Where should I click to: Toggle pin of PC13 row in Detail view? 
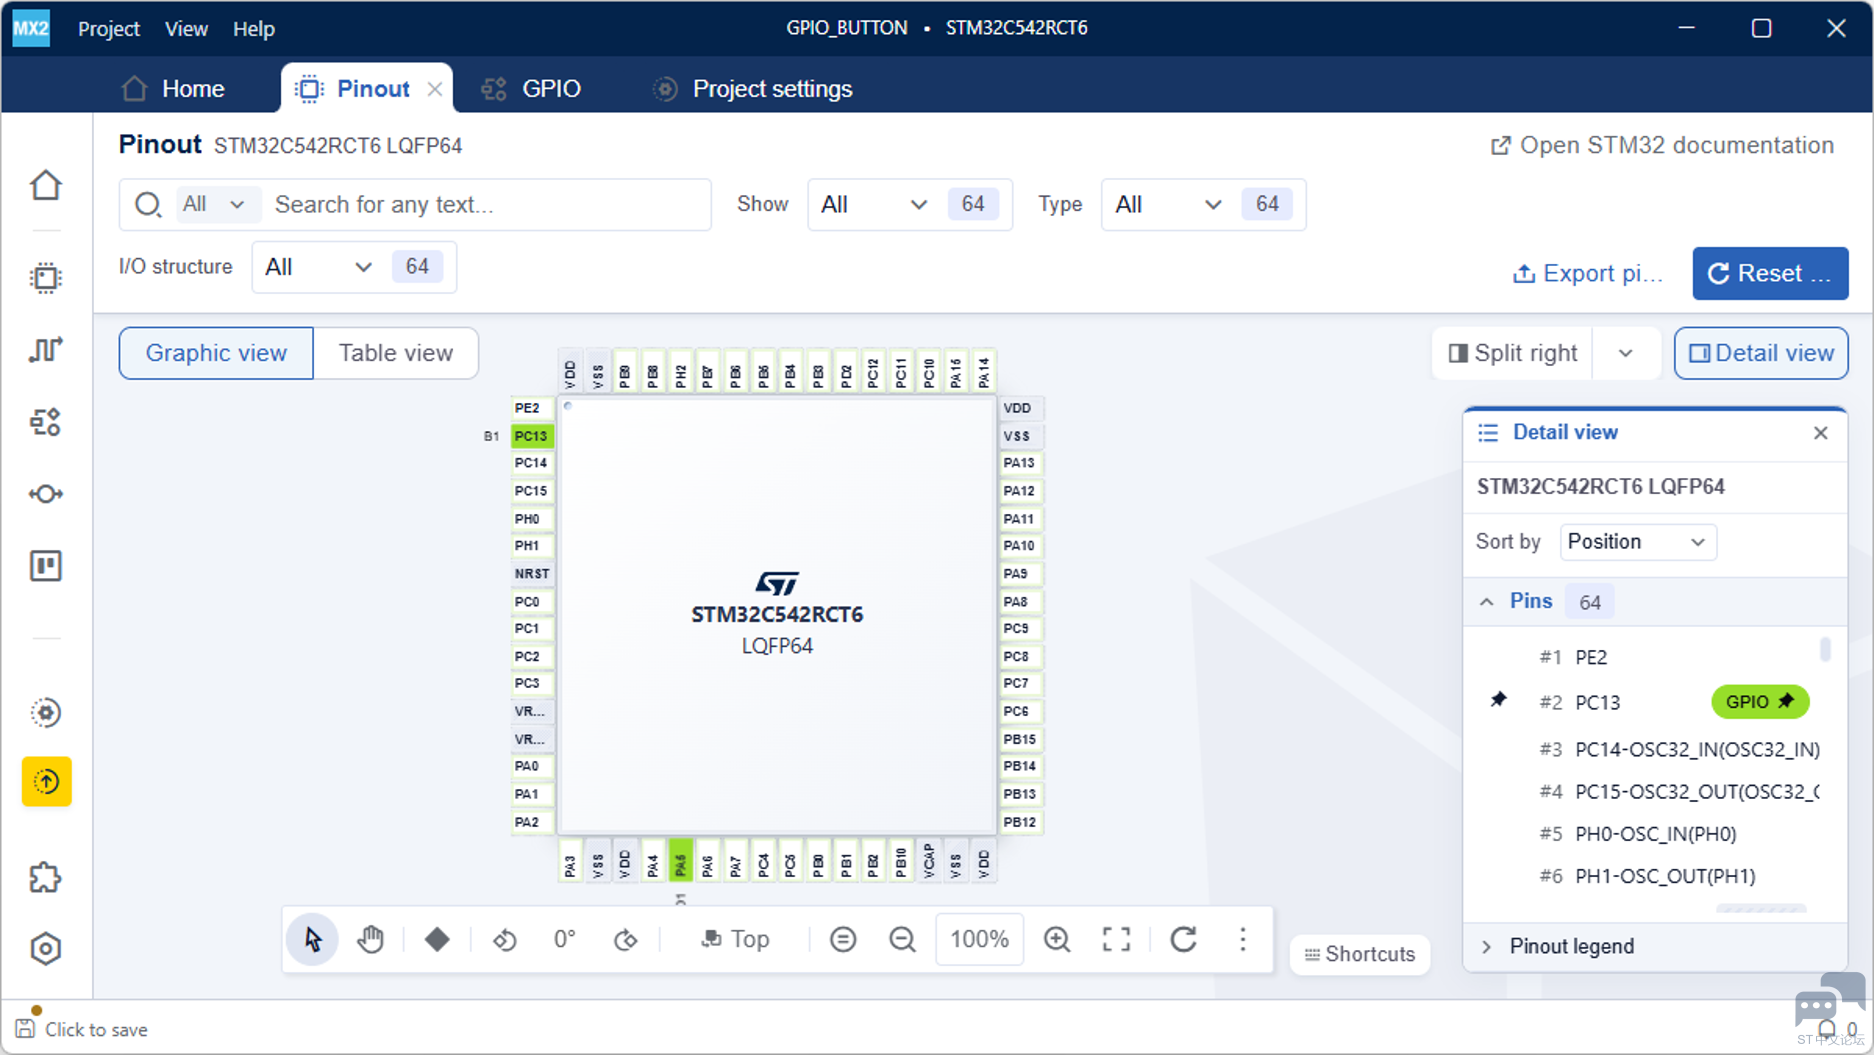point(1498,700)
